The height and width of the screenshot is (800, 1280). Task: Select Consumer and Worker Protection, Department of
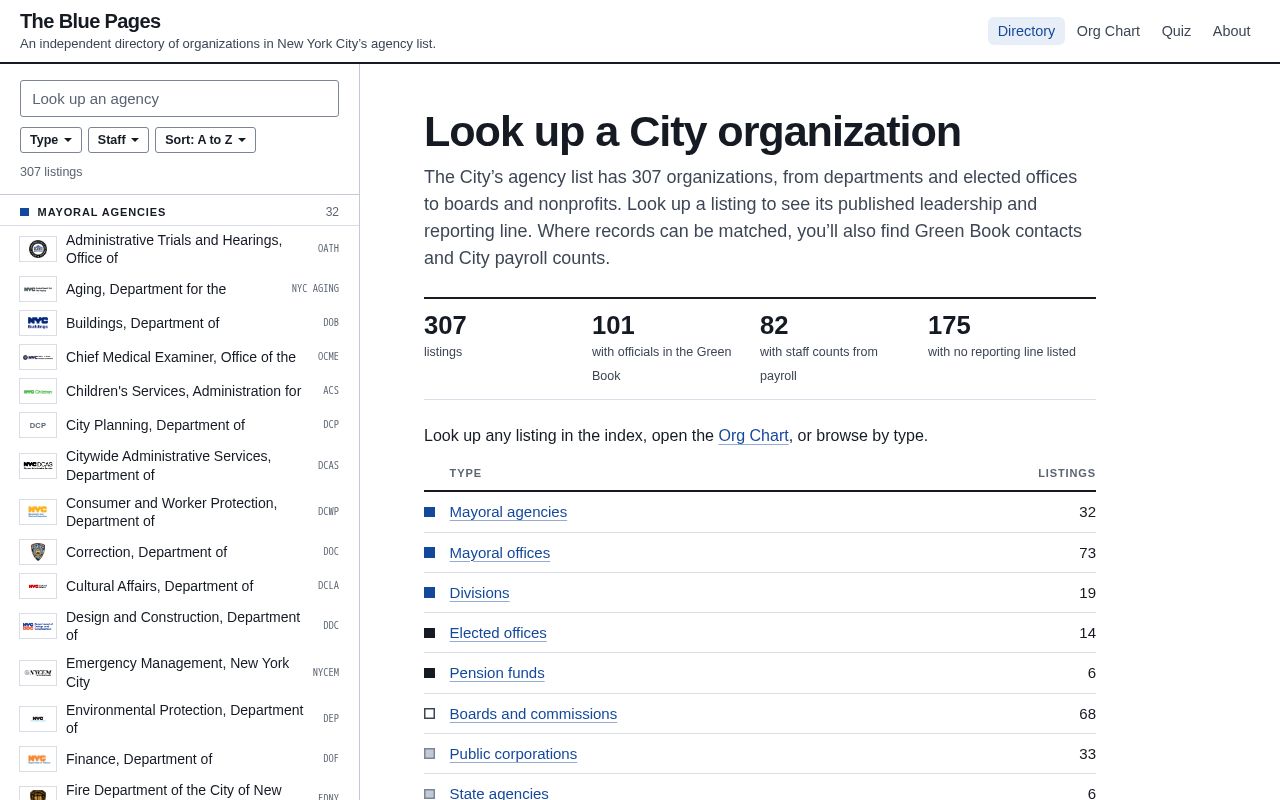tap(180, 512)
